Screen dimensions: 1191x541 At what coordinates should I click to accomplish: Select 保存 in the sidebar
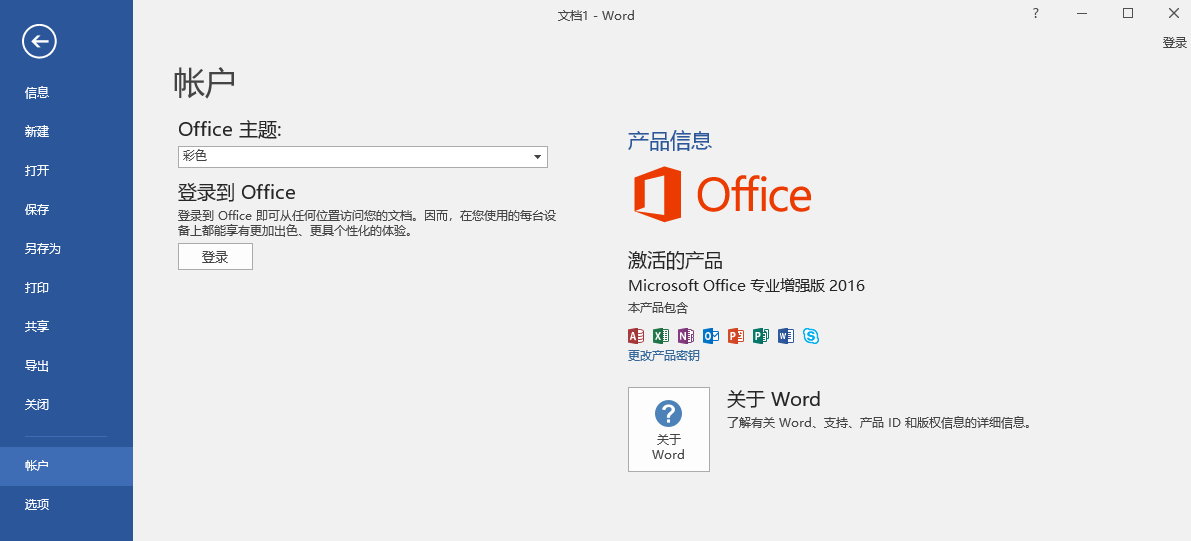coord(66,210)
